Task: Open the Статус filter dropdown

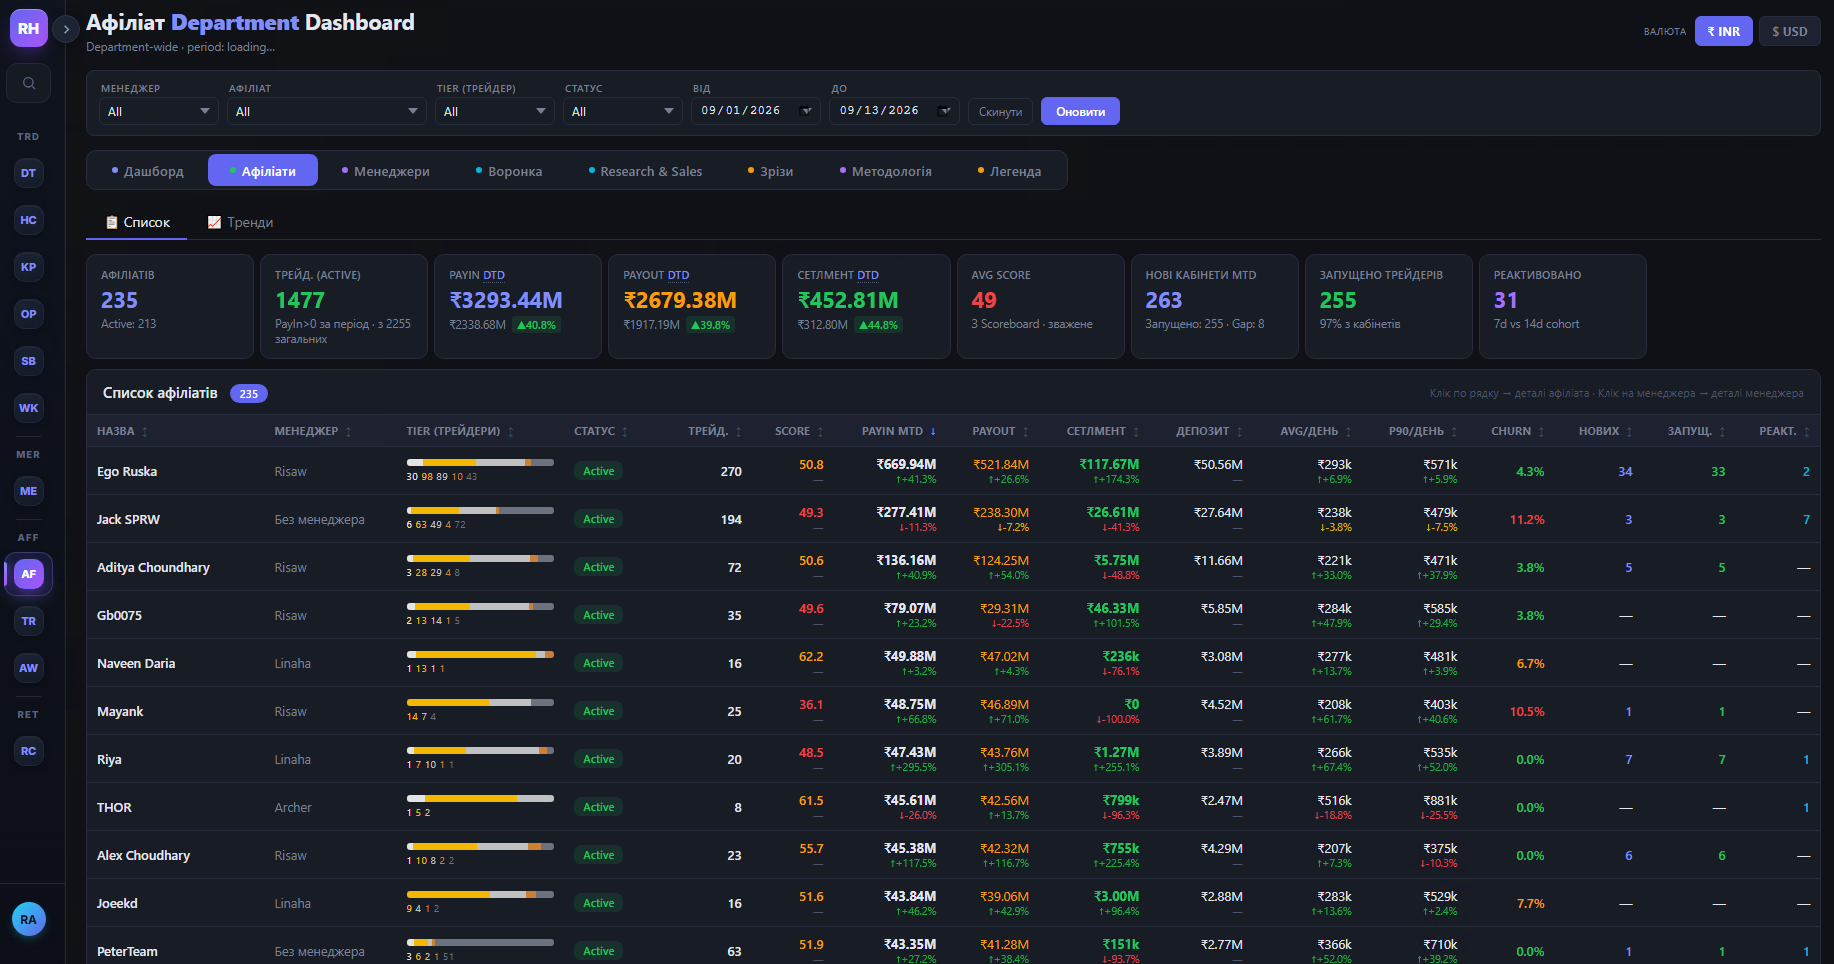Action: [x=622, y=111]
